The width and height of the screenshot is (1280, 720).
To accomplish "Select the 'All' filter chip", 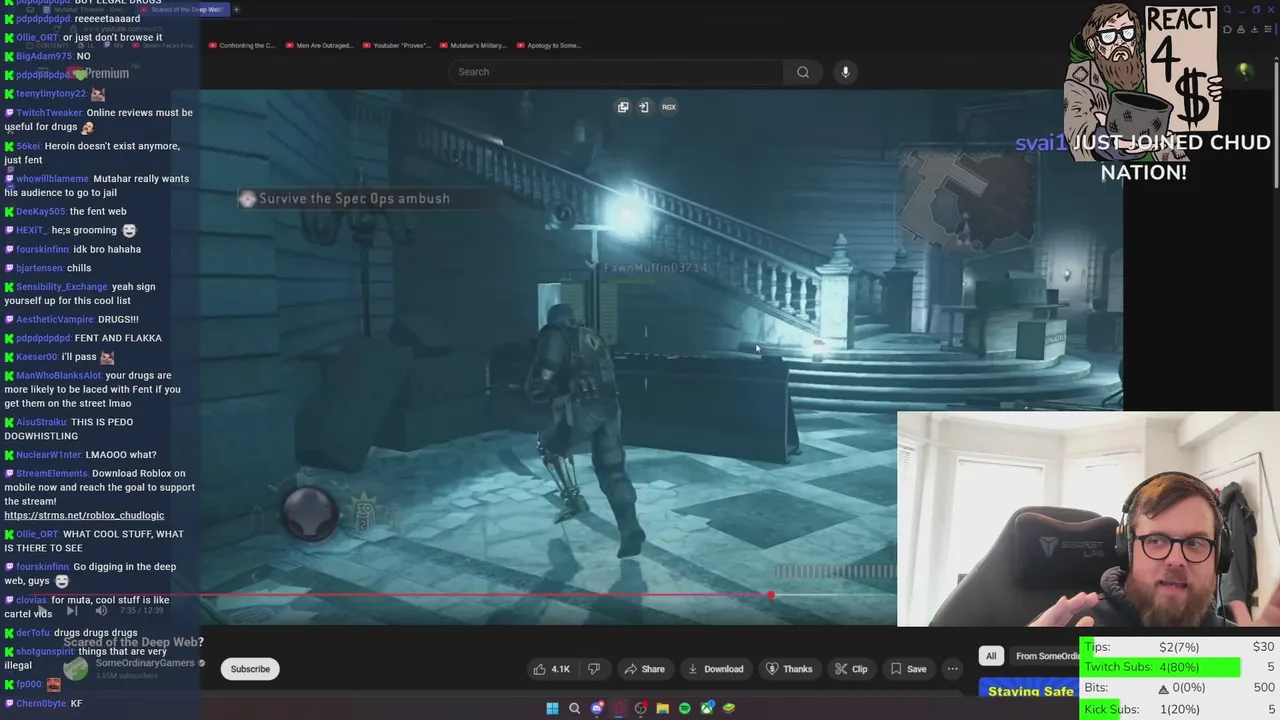I will pos(991,656).
